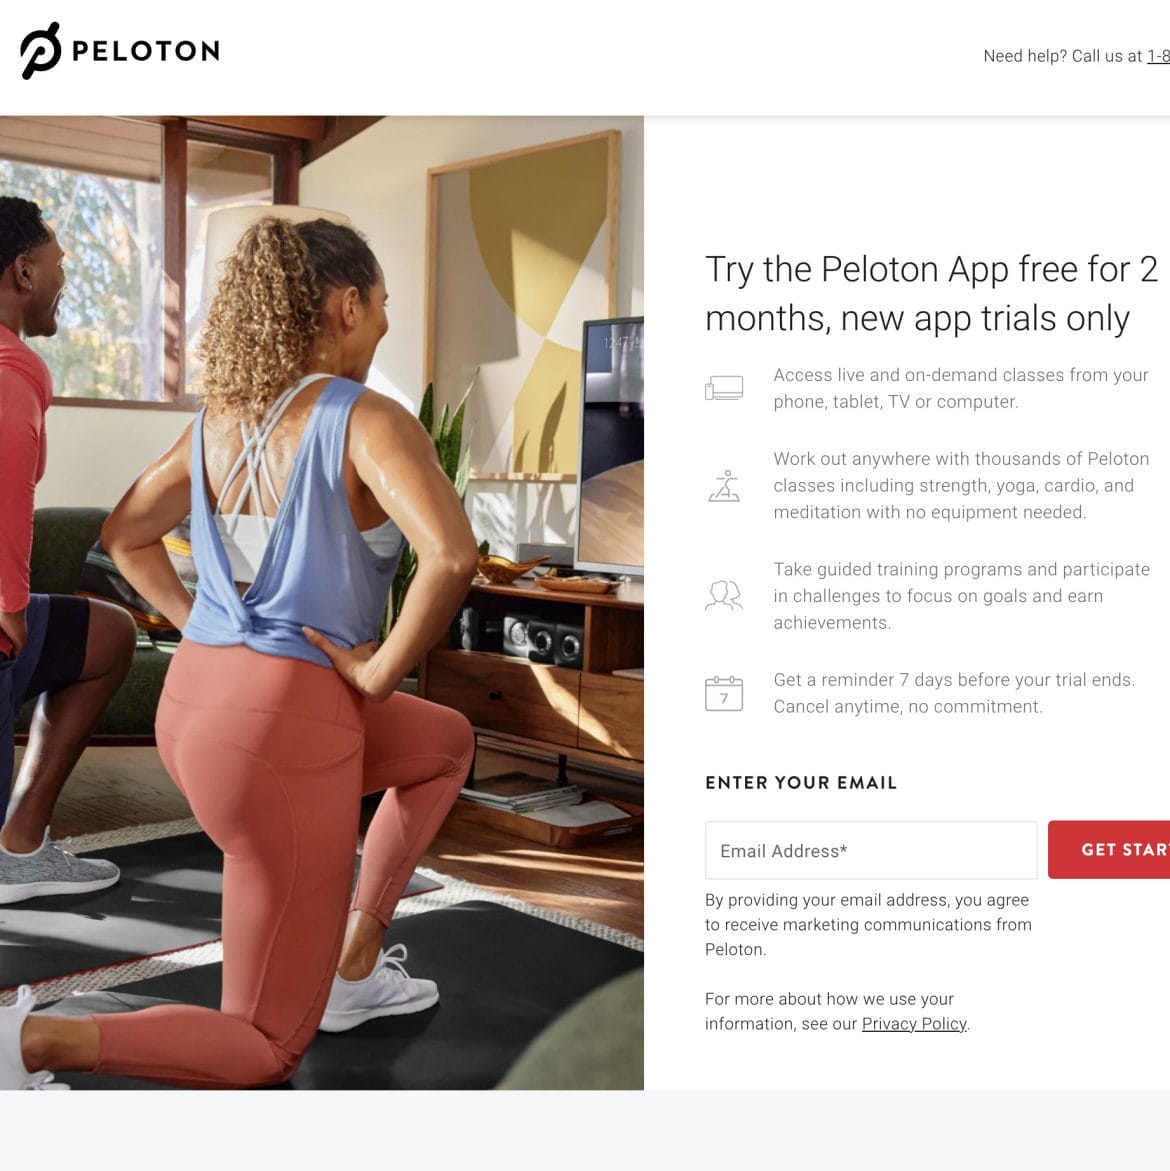The height and width of the screenshot is (1171, 1170).
Task: Click the 'Need help? Call us' text
Action: (1062, 56)
